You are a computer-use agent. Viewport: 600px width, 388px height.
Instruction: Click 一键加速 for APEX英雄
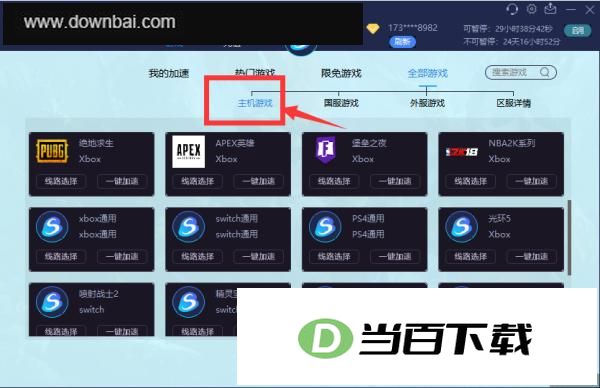coord(259,181)
